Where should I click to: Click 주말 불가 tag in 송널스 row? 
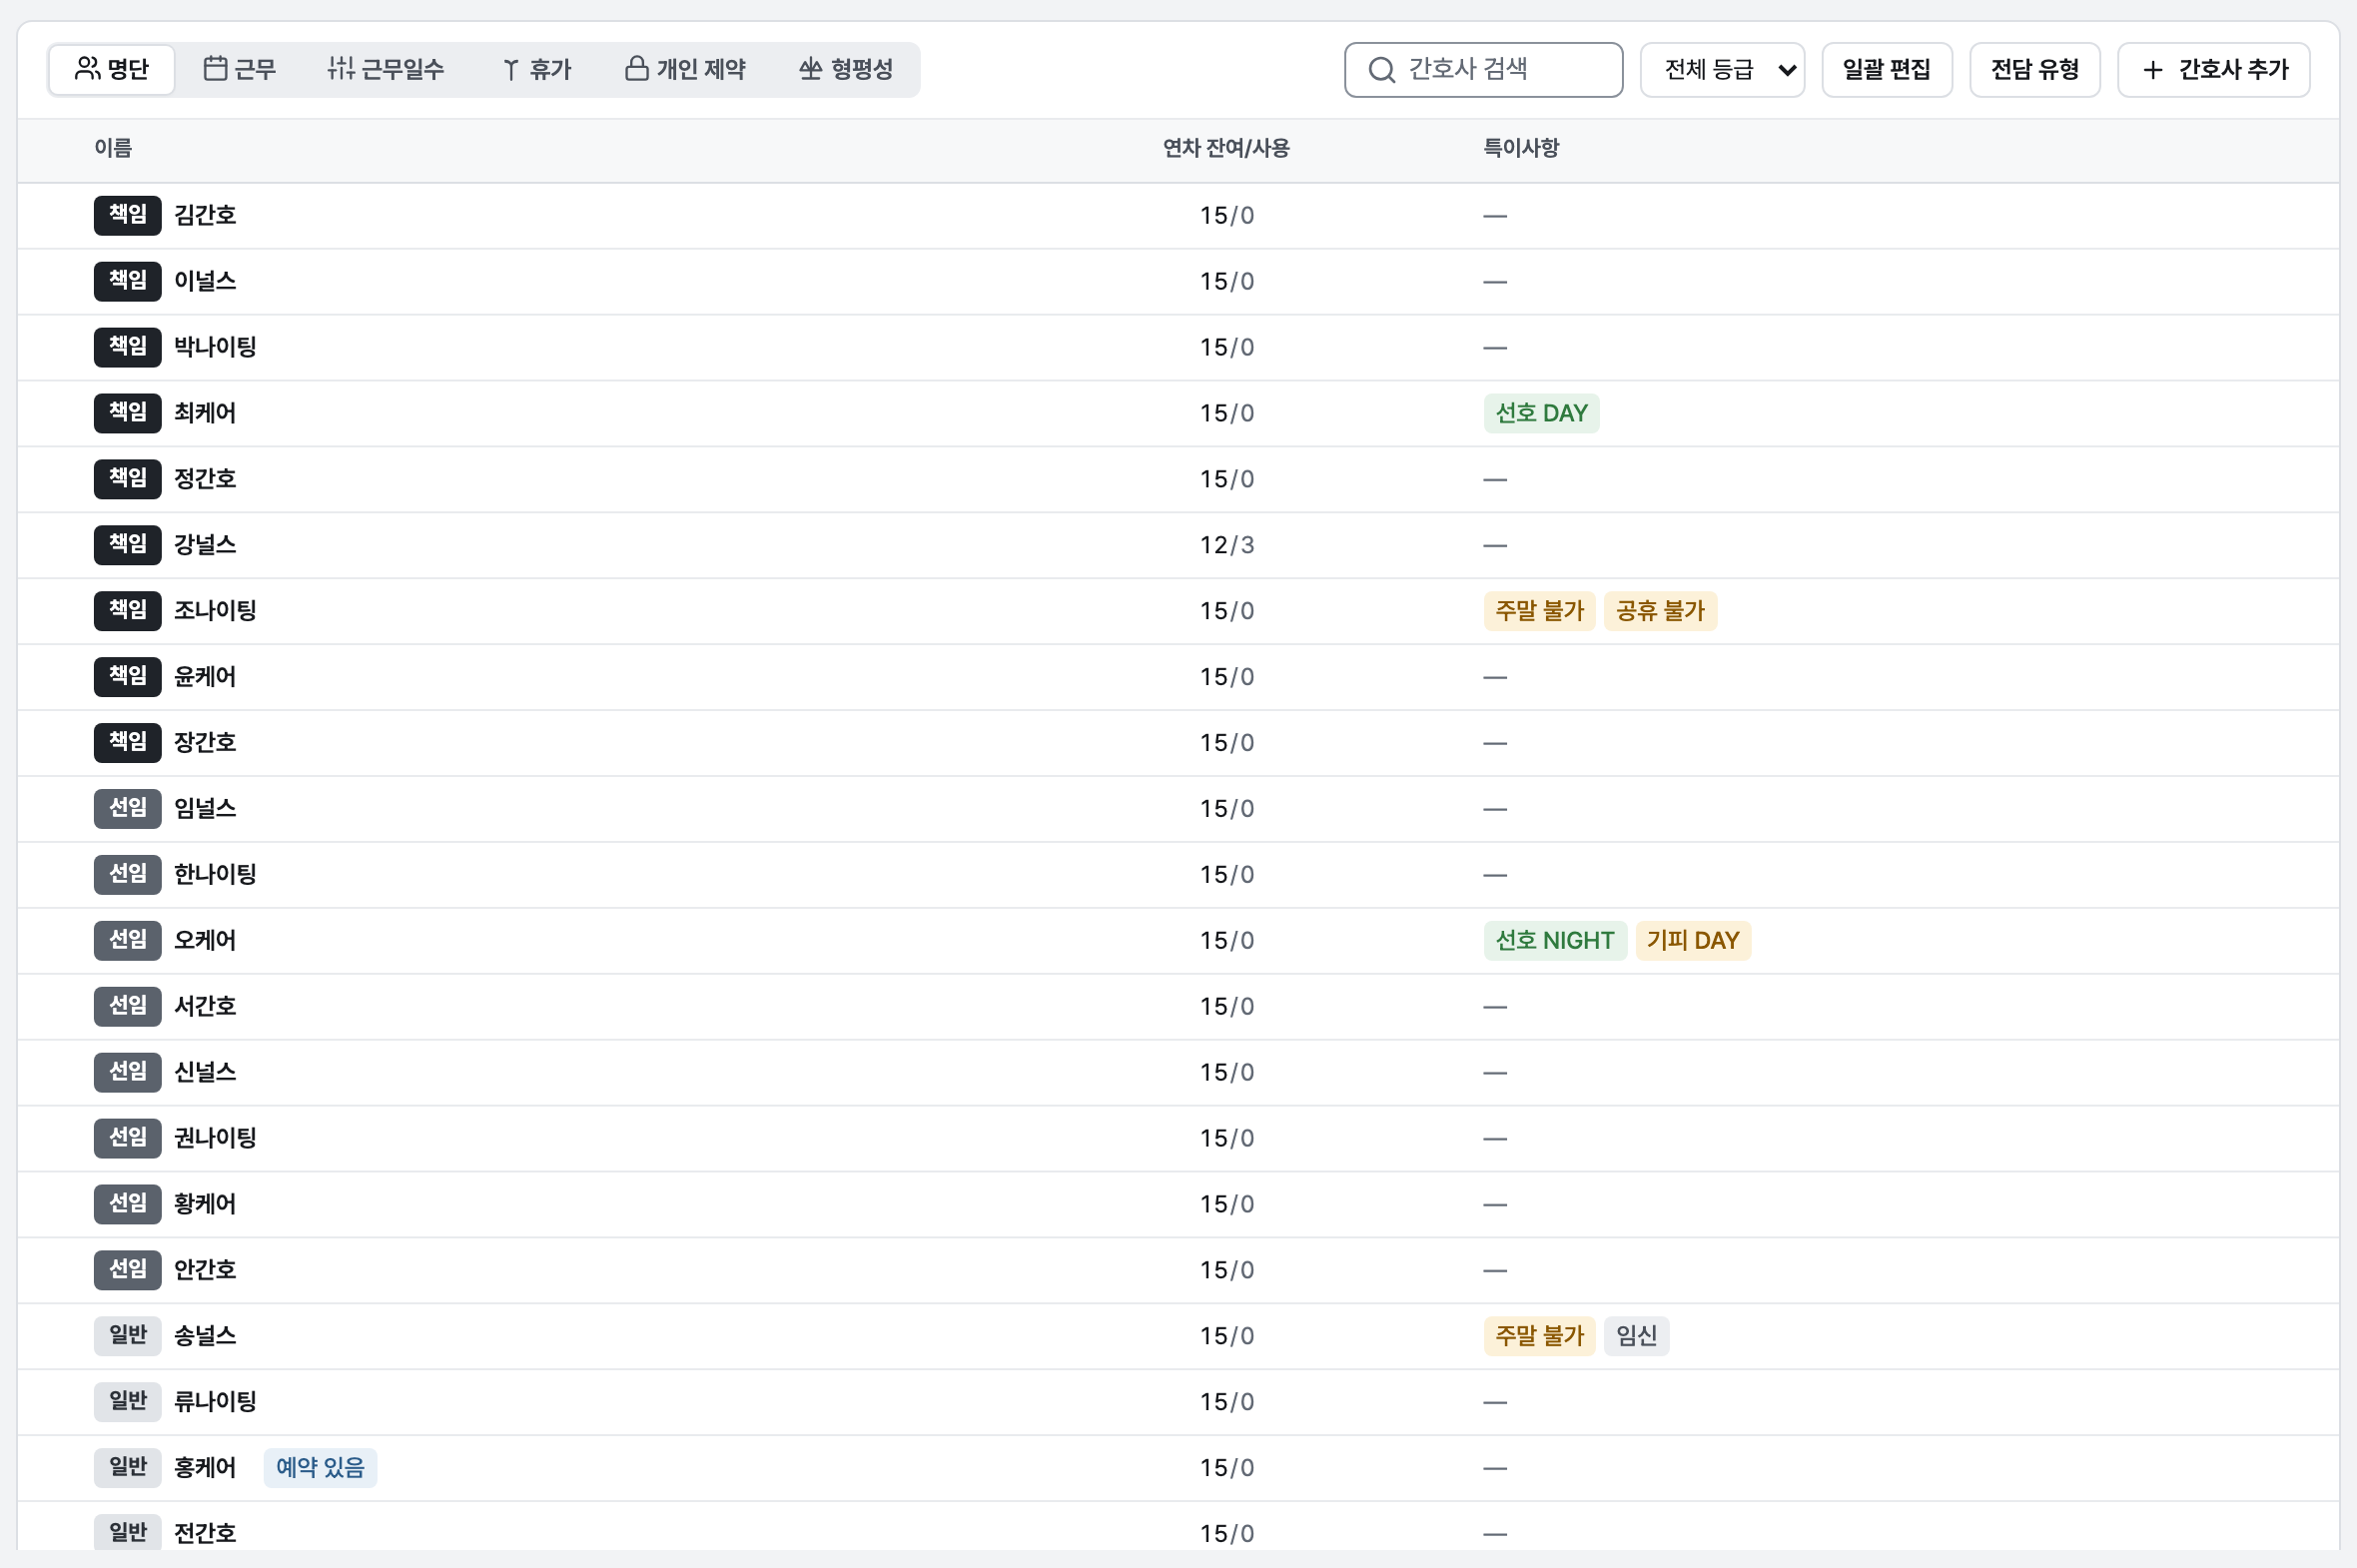(x=1539, y=1336)
